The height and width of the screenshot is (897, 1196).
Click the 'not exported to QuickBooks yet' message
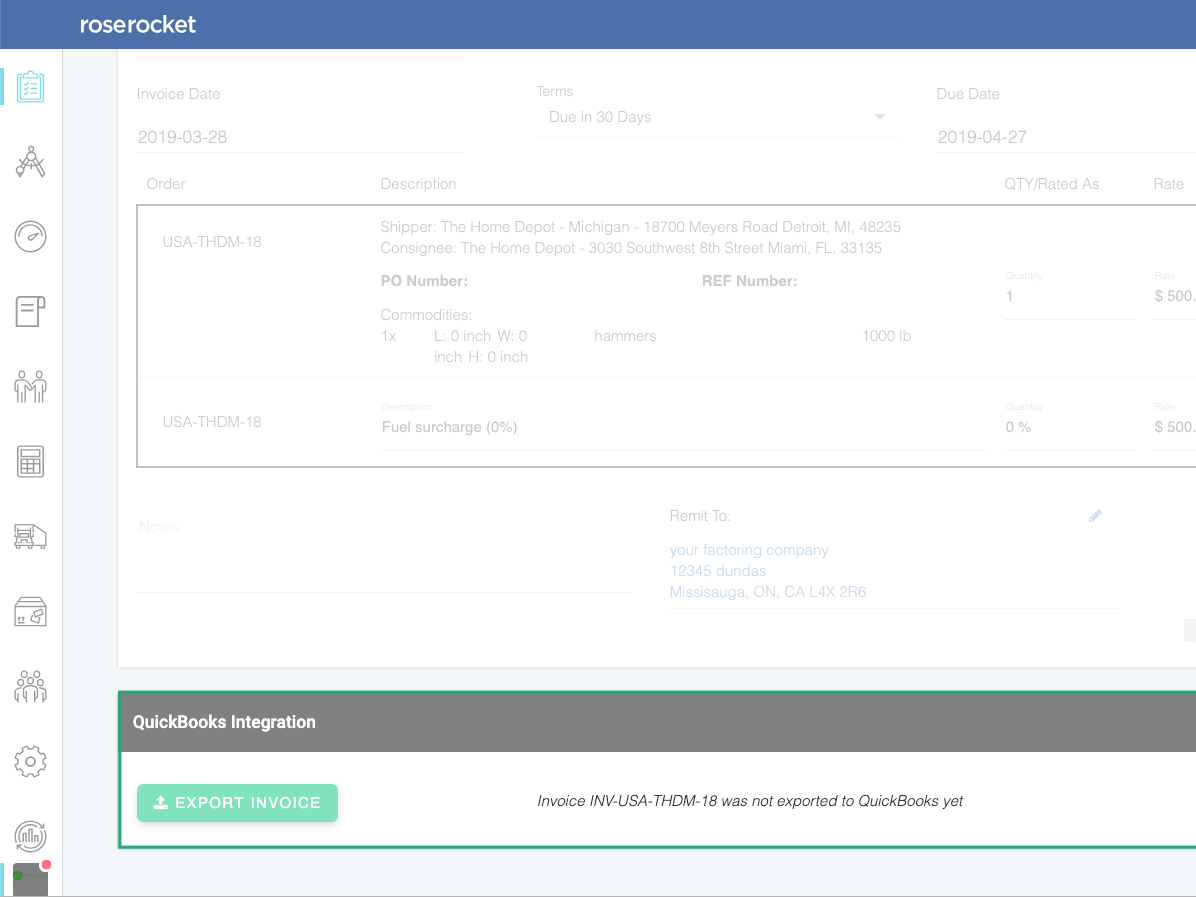coord(750,801)
